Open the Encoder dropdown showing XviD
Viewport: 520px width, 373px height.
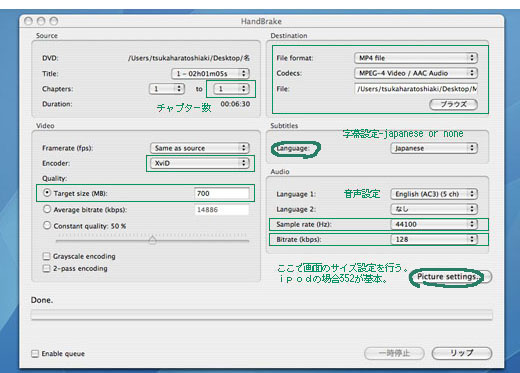pos(200,163)
